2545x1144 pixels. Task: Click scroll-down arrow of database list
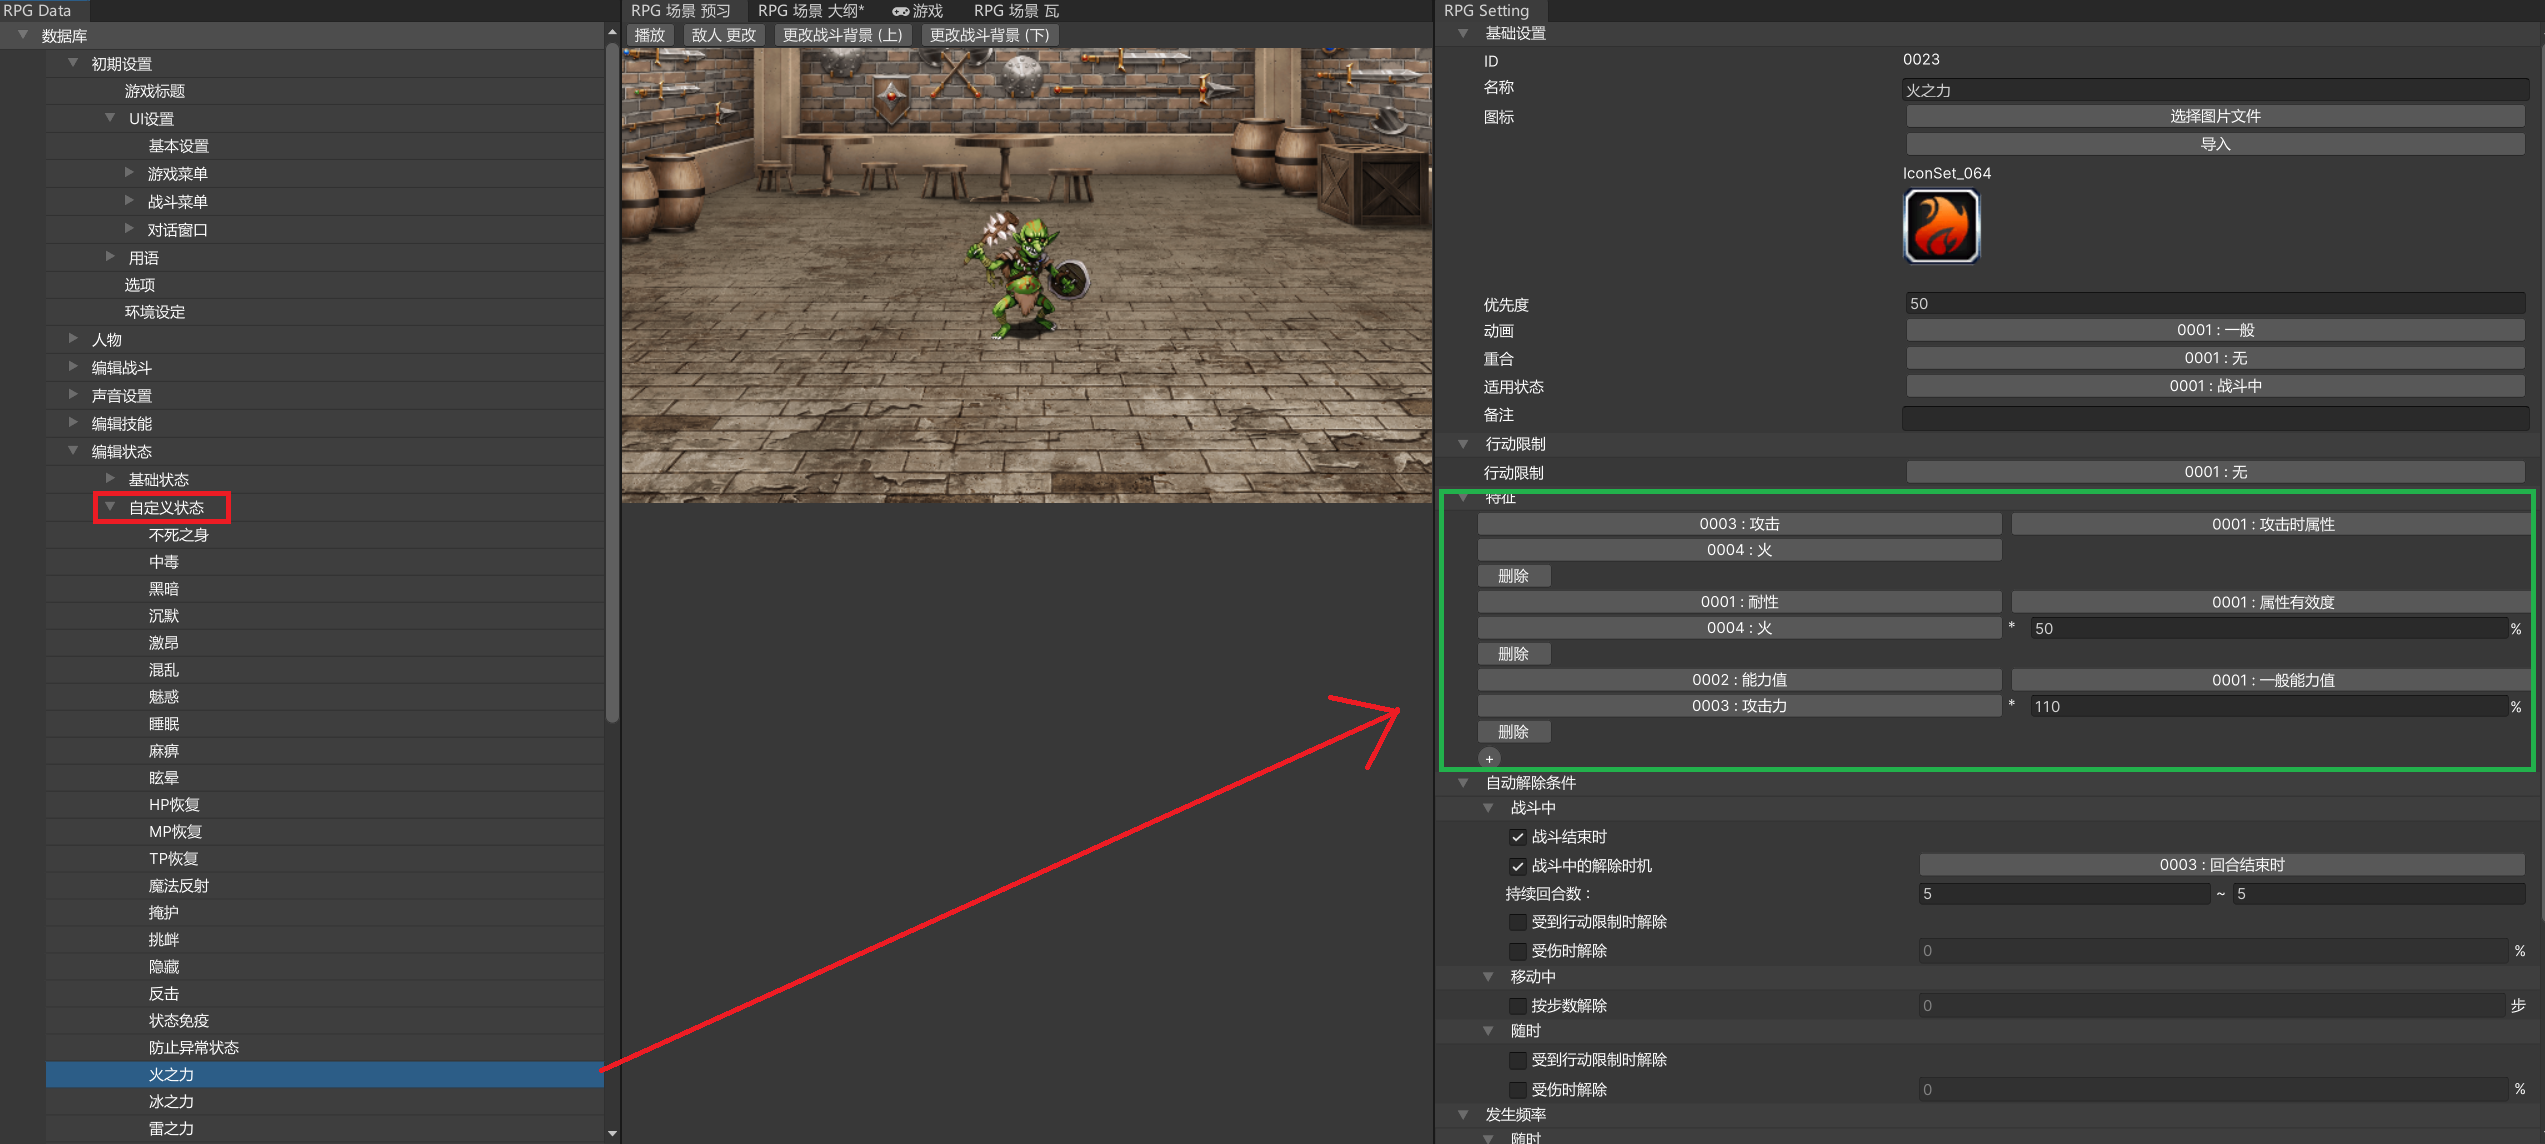[612, 1133]
